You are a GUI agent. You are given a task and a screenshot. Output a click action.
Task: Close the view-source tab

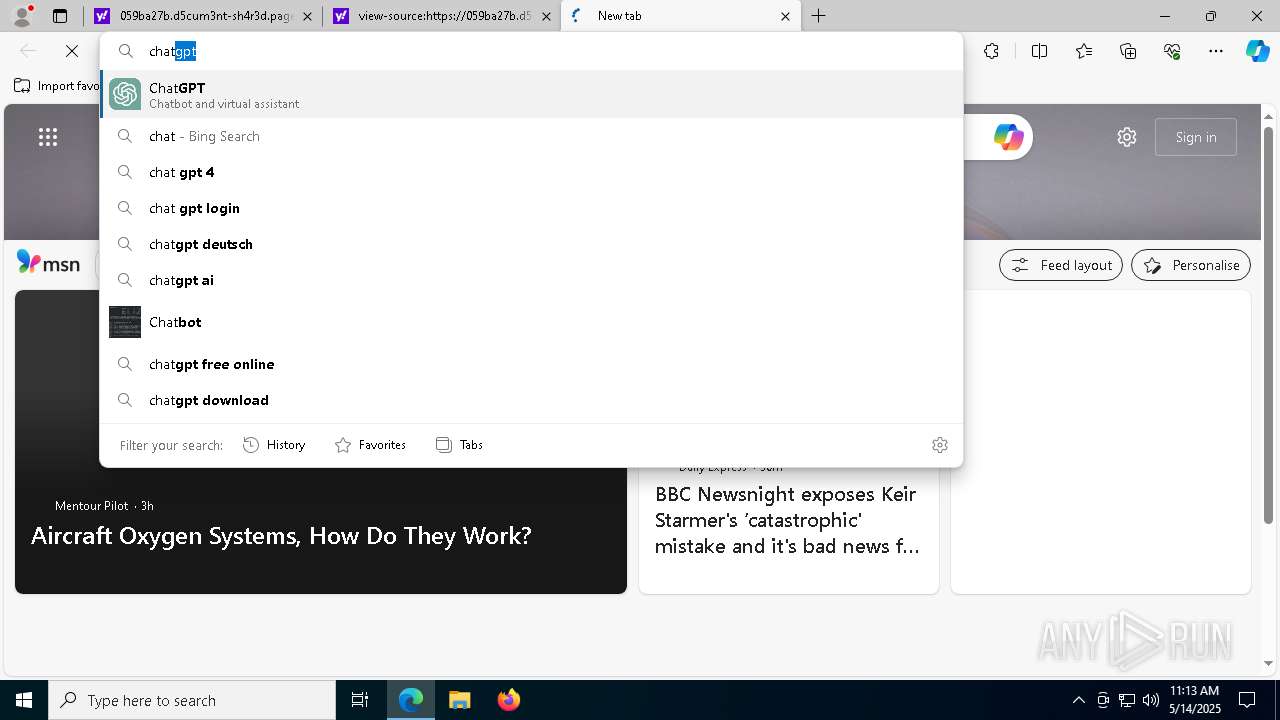coord(546,16)
